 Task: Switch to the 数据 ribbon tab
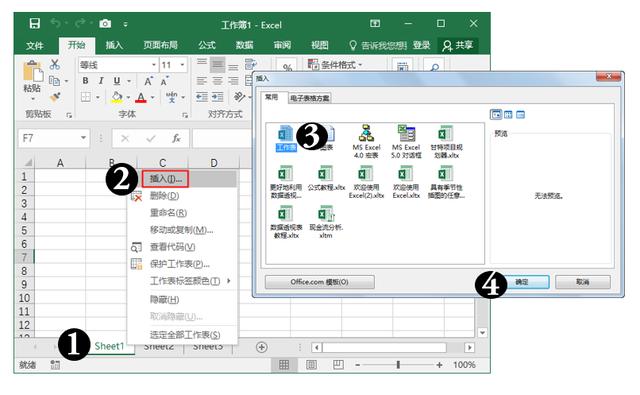point(244,45)
